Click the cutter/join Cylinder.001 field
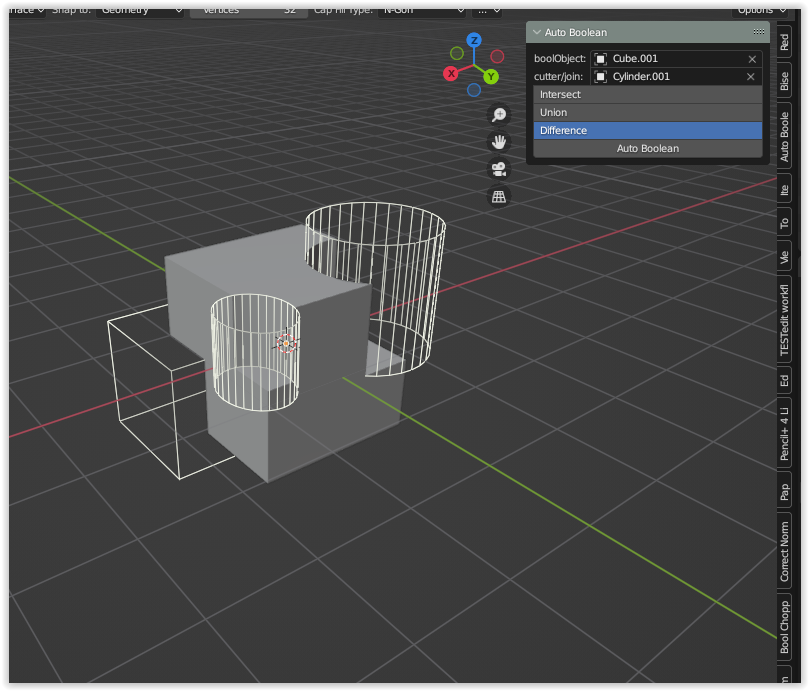This screenshot has height=691, width=809. pos(676,77)
